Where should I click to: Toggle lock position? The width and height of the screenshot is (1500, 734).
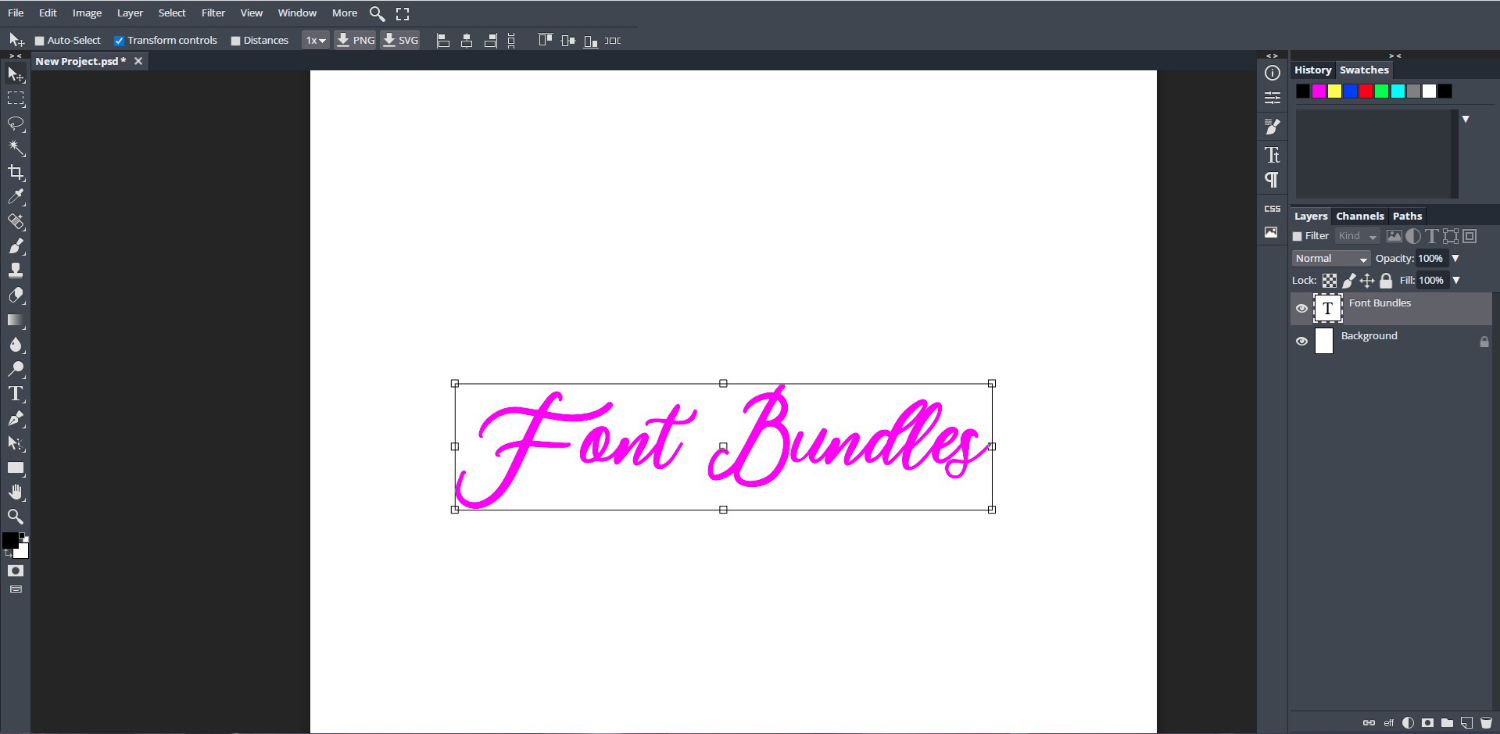tap(1367, 281)
